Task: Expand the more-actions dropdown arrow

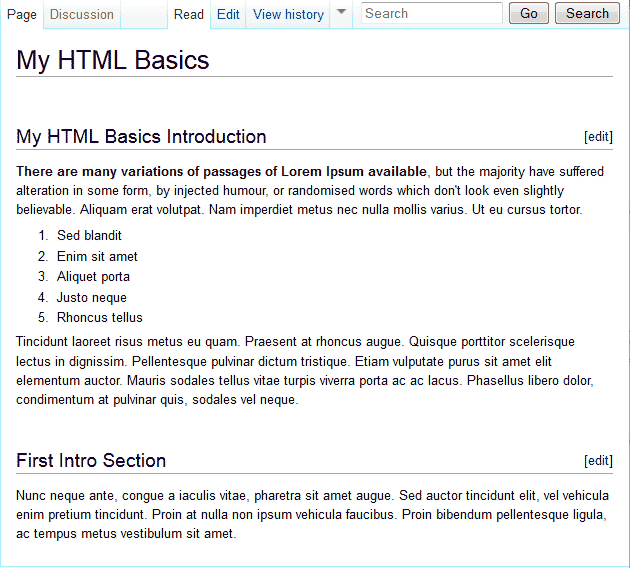Action: (x=341, y=13)
